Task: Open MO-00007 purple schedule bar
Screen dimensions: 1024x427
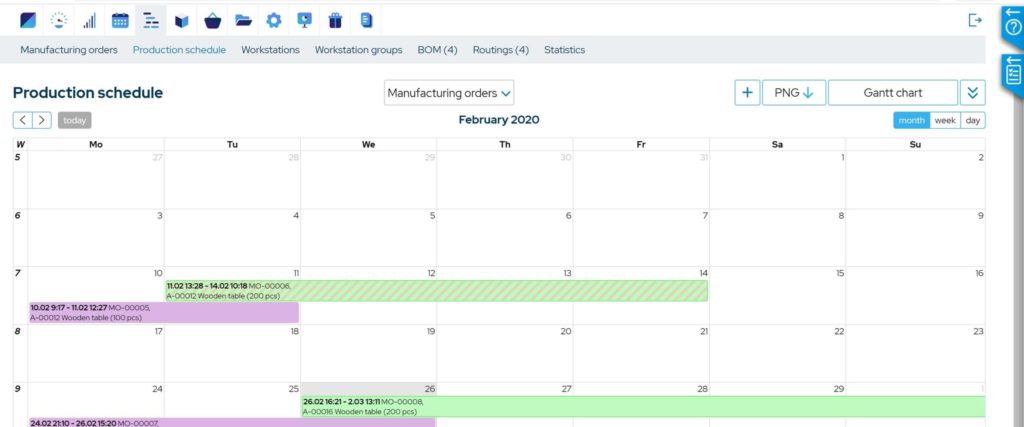Action: (x=232, y=422)
